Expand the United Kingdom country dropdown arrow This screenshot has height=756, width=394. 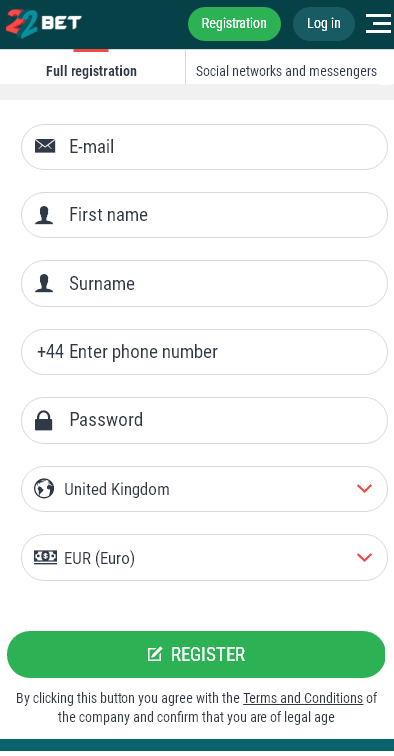[x=365, y=488]
